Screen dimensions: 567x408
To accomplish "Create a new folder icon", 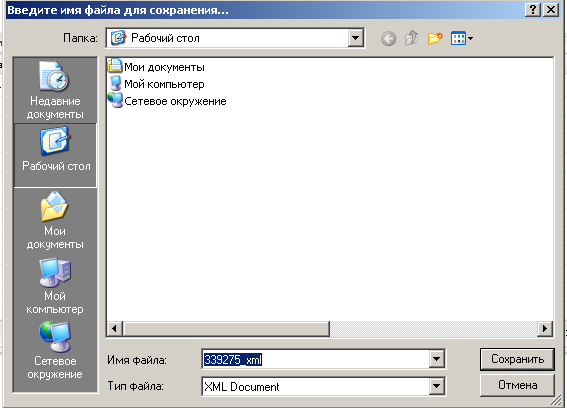I will pos(435,38).
